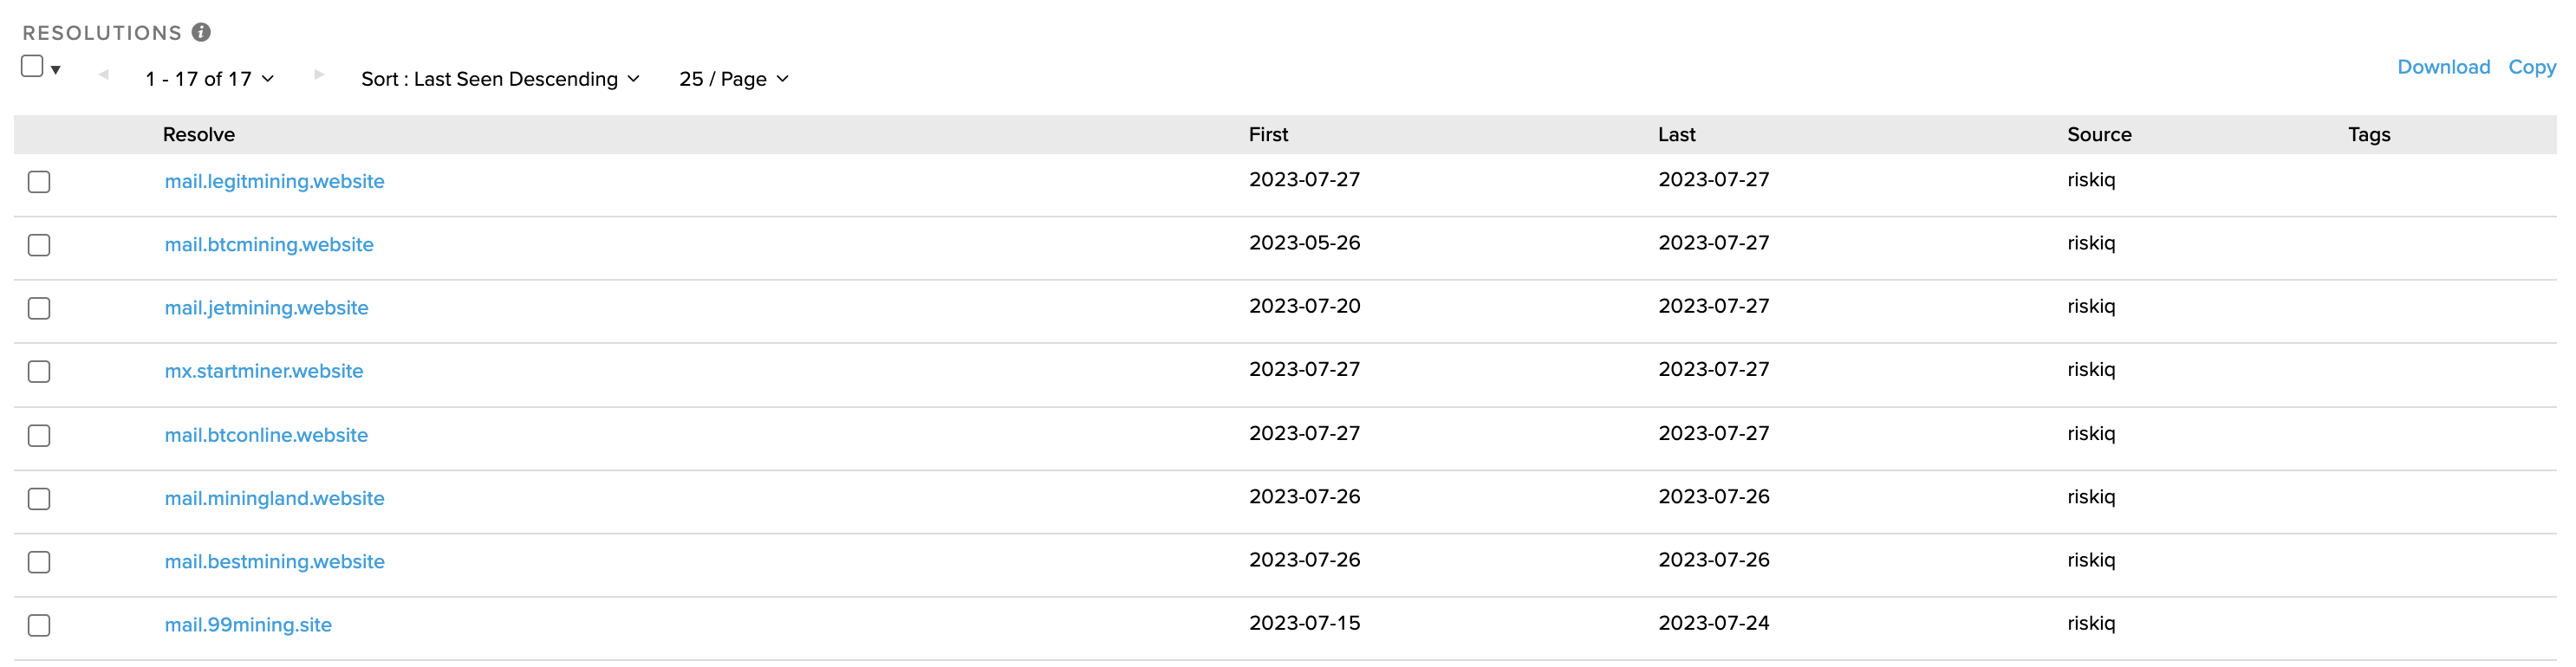This screenshot has height=667, width=2576.
Task: Open the Resolutions info icon
Action: pos(201,32)
